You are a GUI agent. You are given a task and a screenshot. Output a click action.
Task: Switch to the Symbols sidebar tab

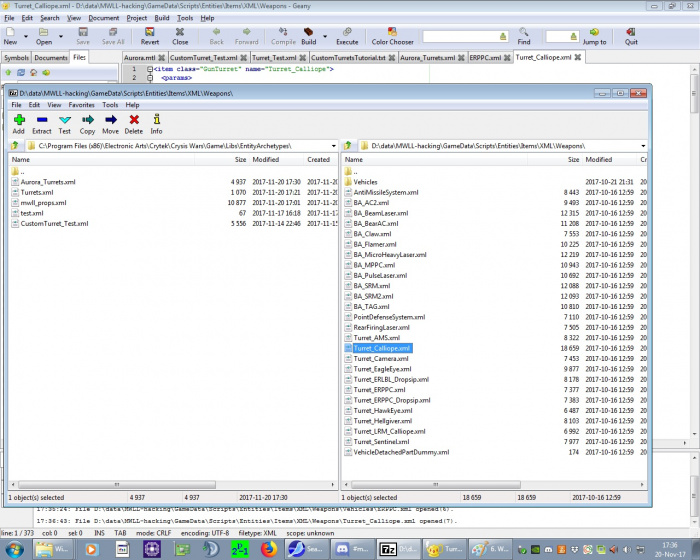click(x=16, y=58)
